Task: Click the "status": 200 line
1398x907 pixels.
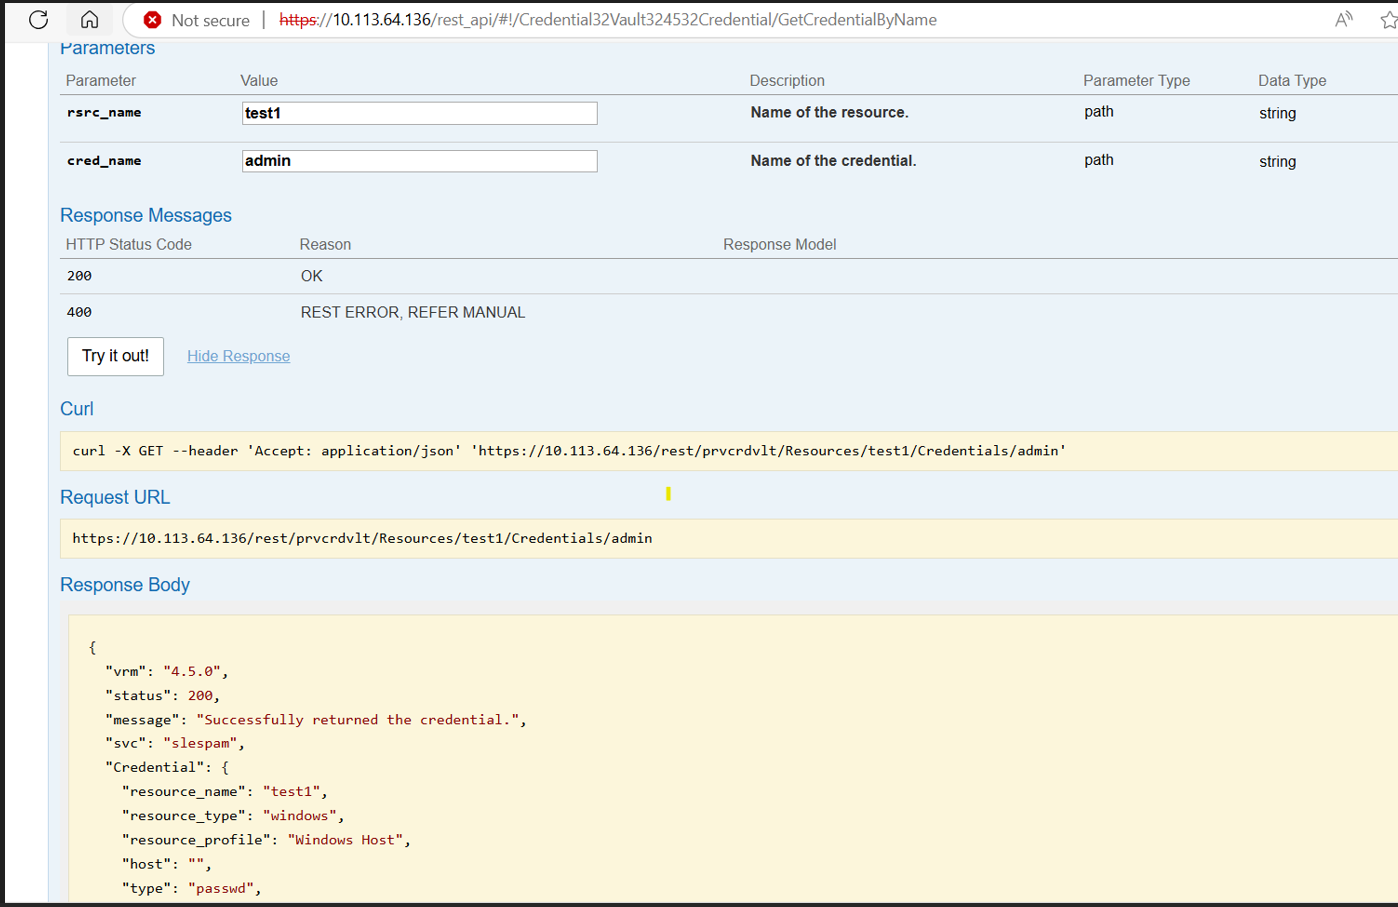Action: [162, 696]
